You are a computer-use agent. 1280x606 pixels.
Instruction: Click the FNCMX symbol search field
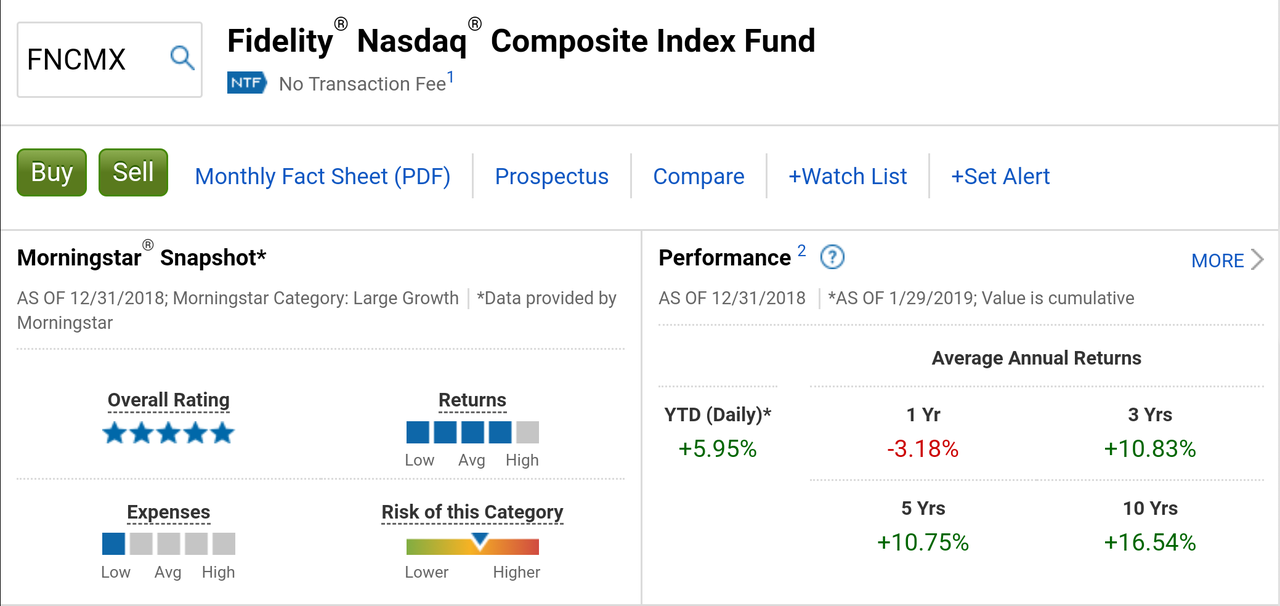coord(90,60)
